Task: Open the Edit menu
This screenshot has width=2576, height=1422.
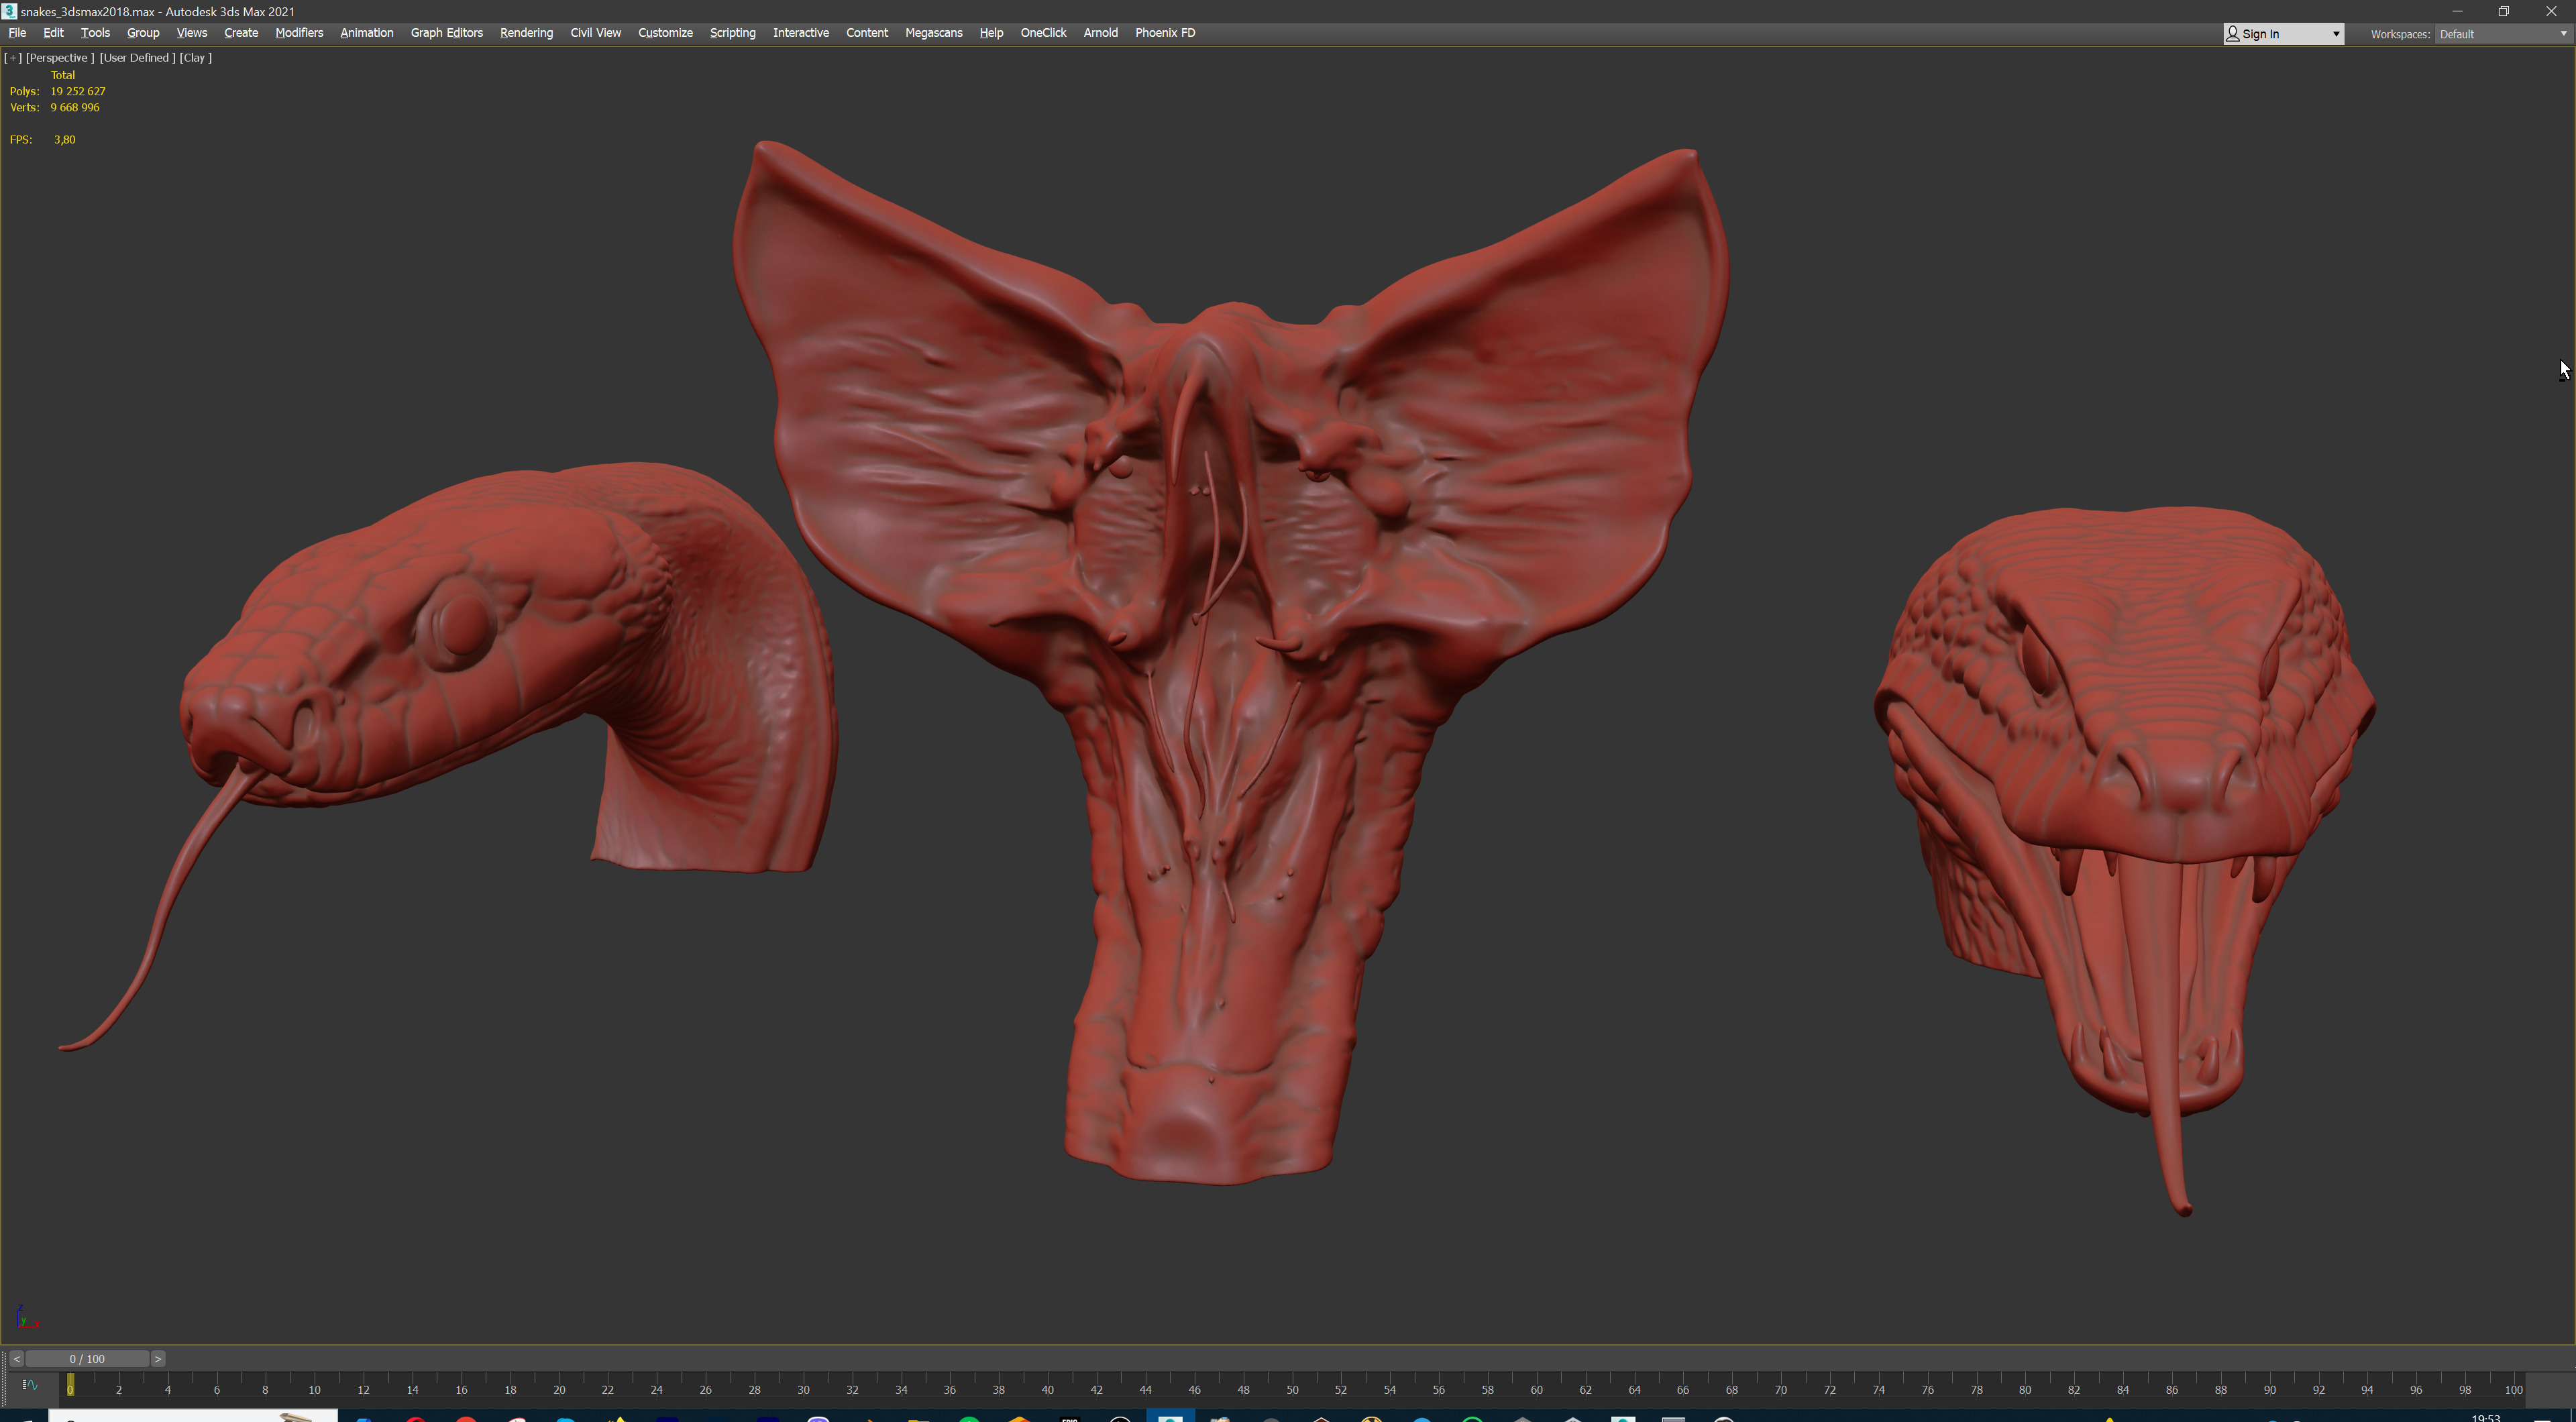Action: coord(53,33)
